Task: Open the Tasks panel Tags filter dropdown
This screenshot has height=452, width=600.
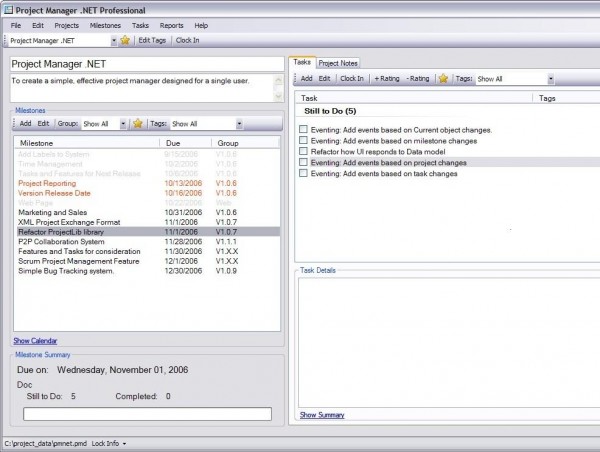Action: point(549,78)
